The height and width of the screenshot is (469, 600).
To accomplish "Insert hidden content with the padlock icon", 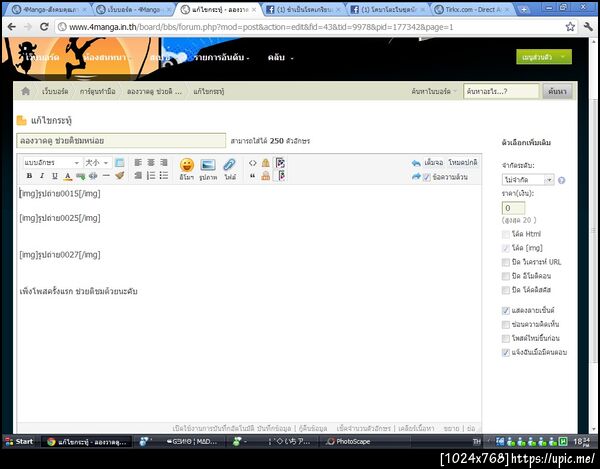I will (266, 163).
